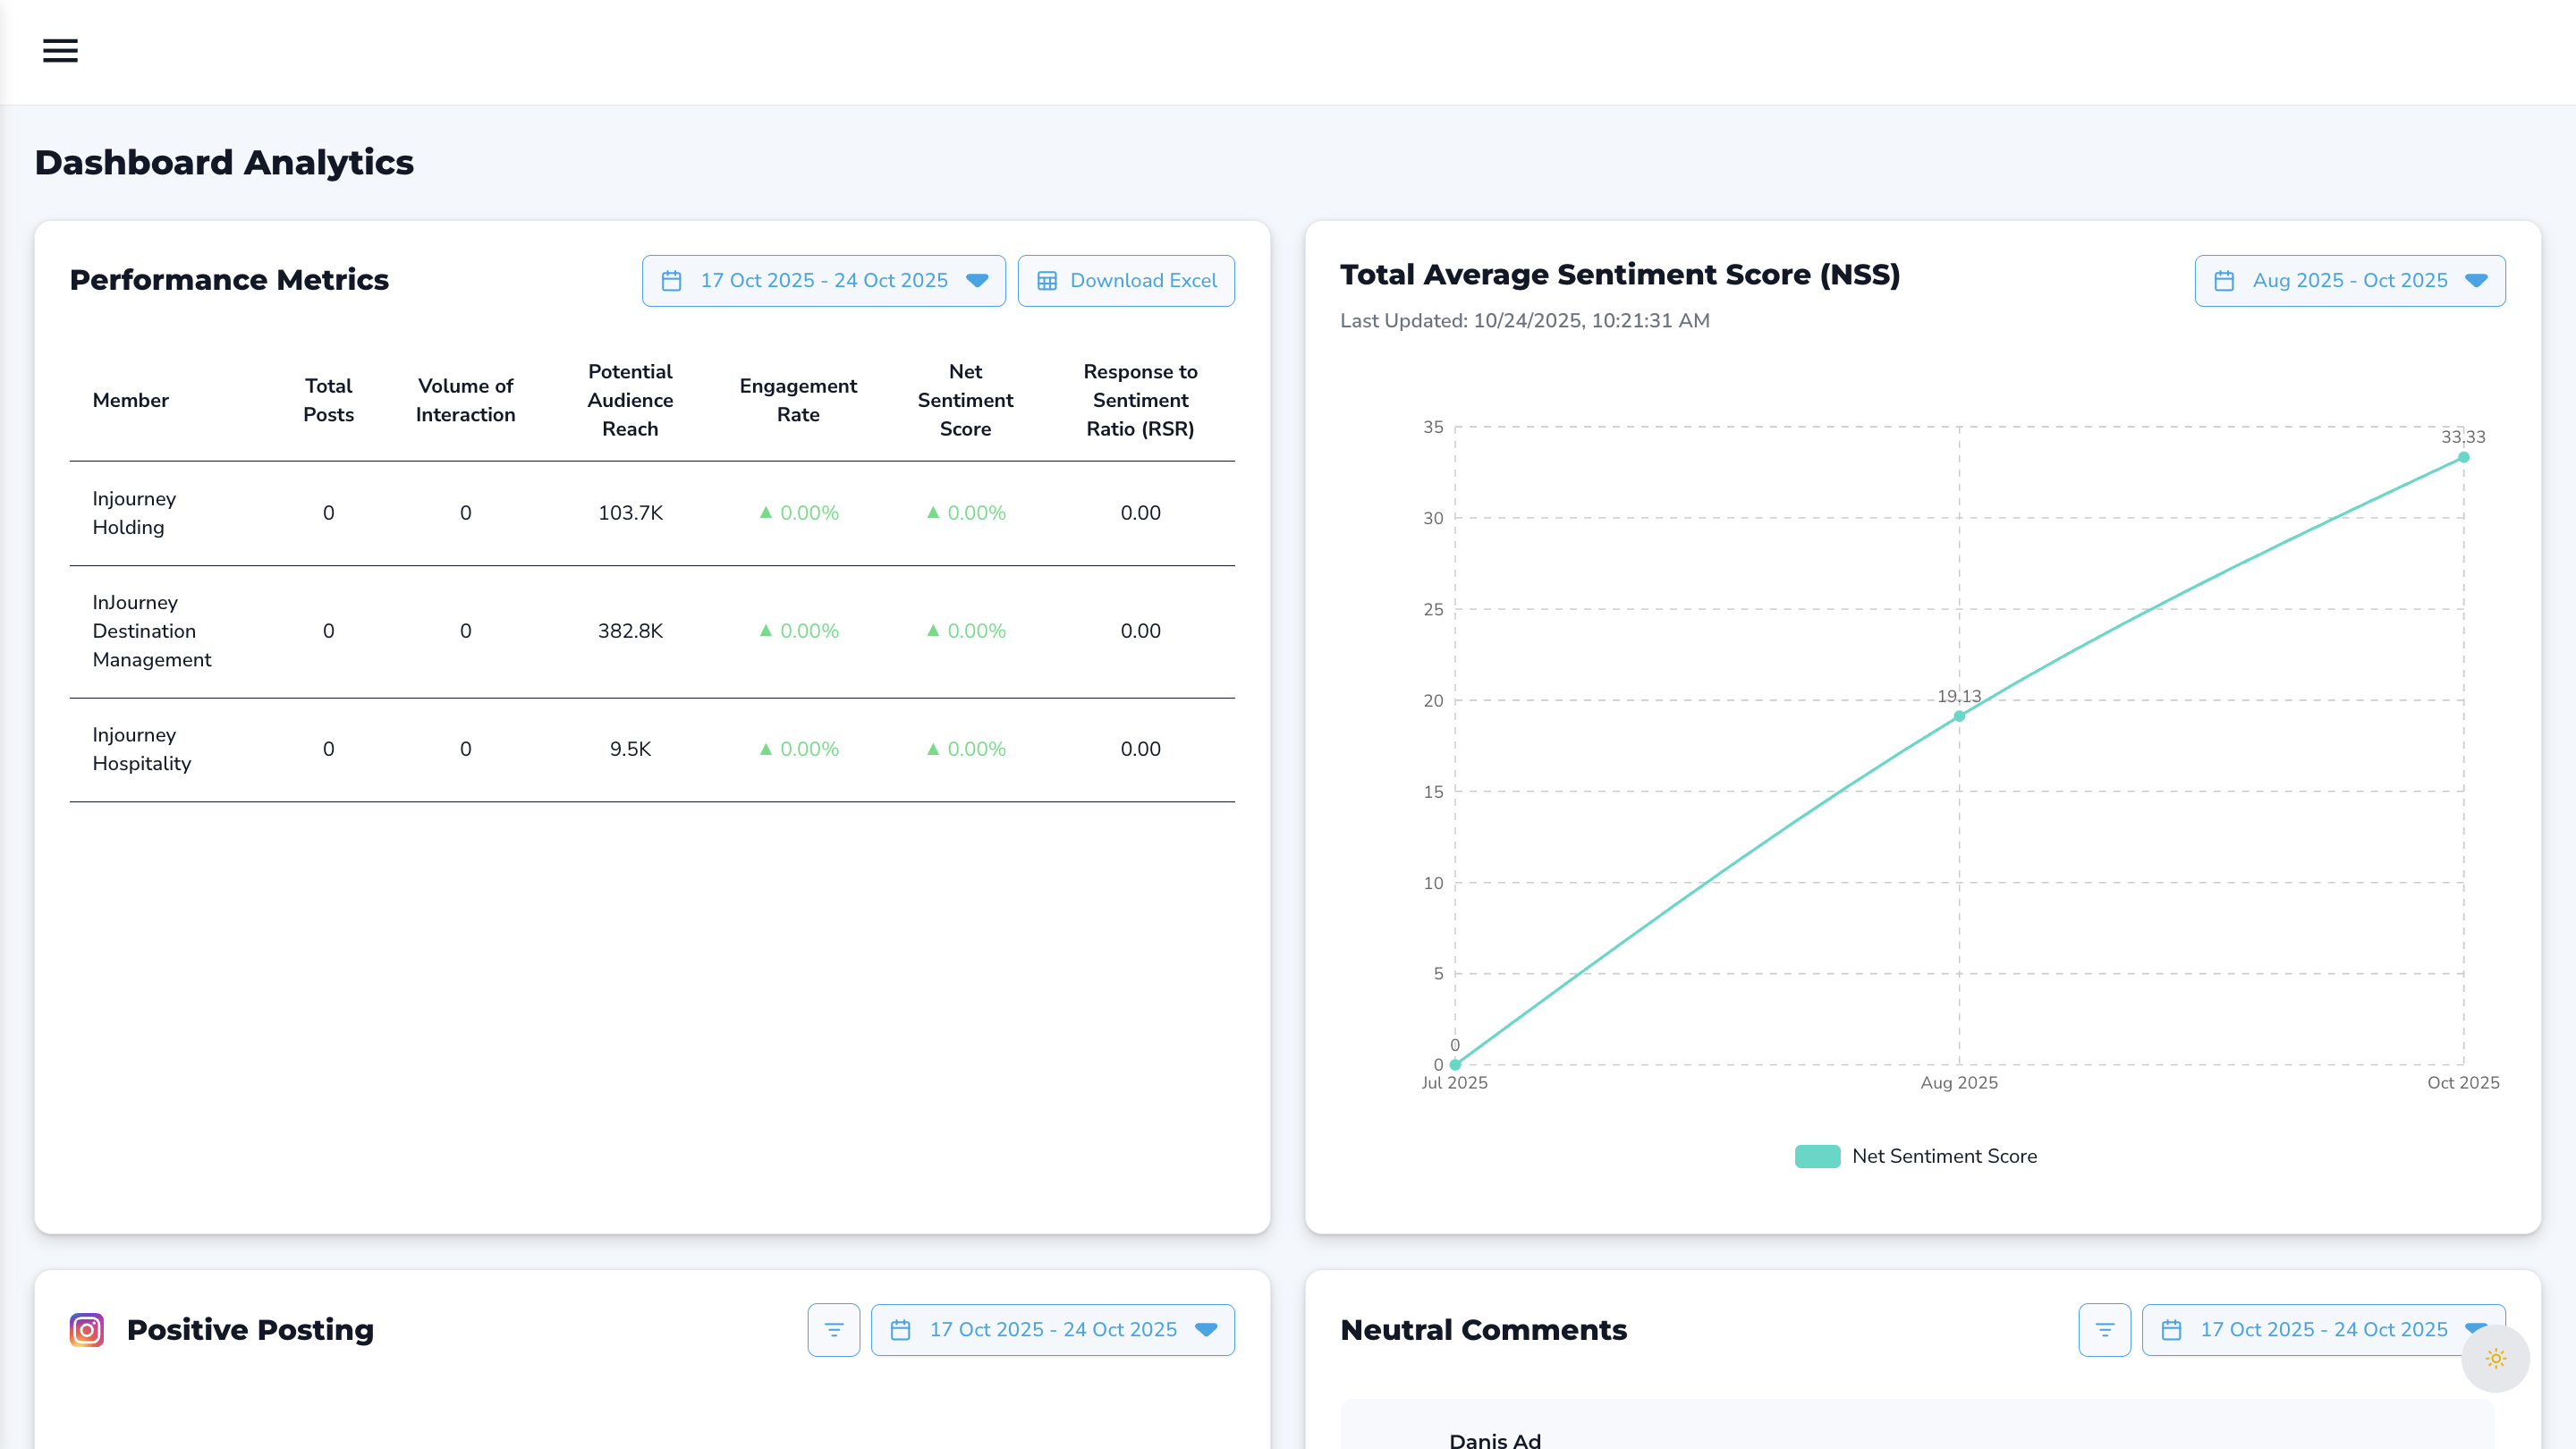Screen dimensions: 2576x1449
Task: Click the Total Posts column header
Action: [328, 400]
